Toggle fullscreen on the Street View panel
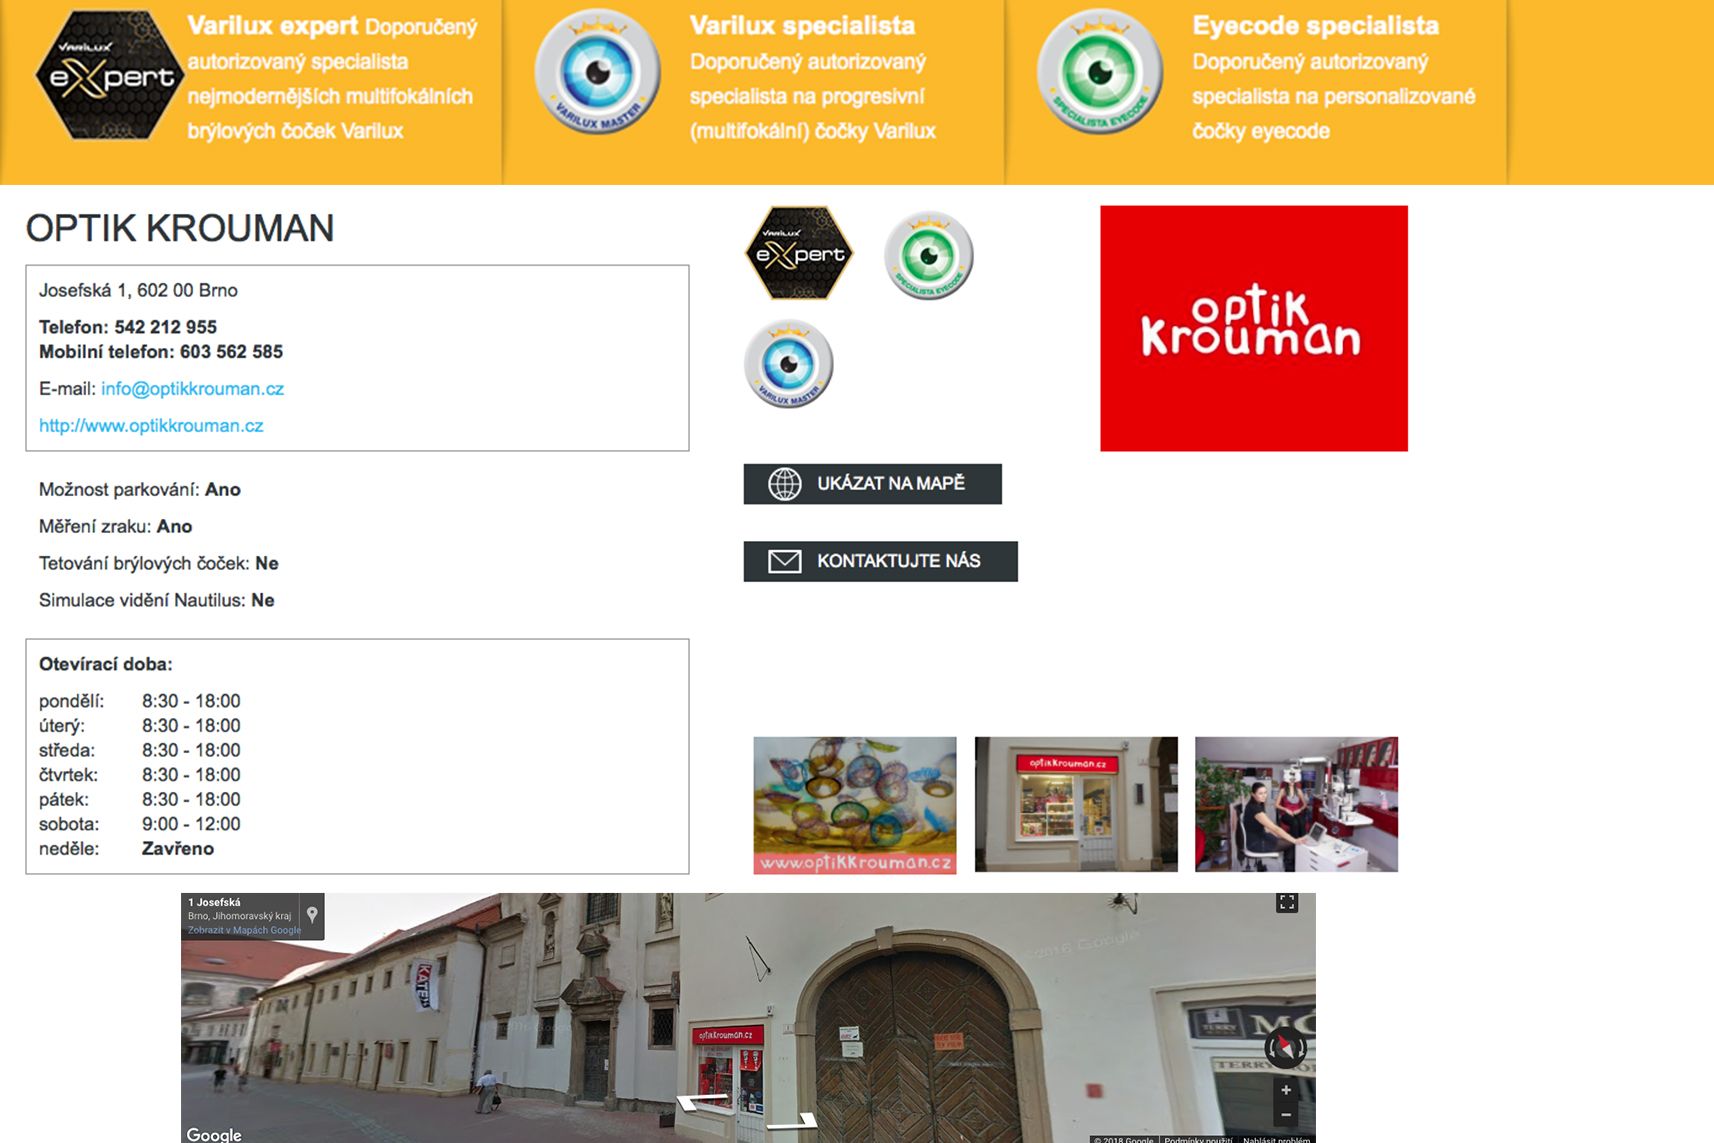 tap(1287, 903)
